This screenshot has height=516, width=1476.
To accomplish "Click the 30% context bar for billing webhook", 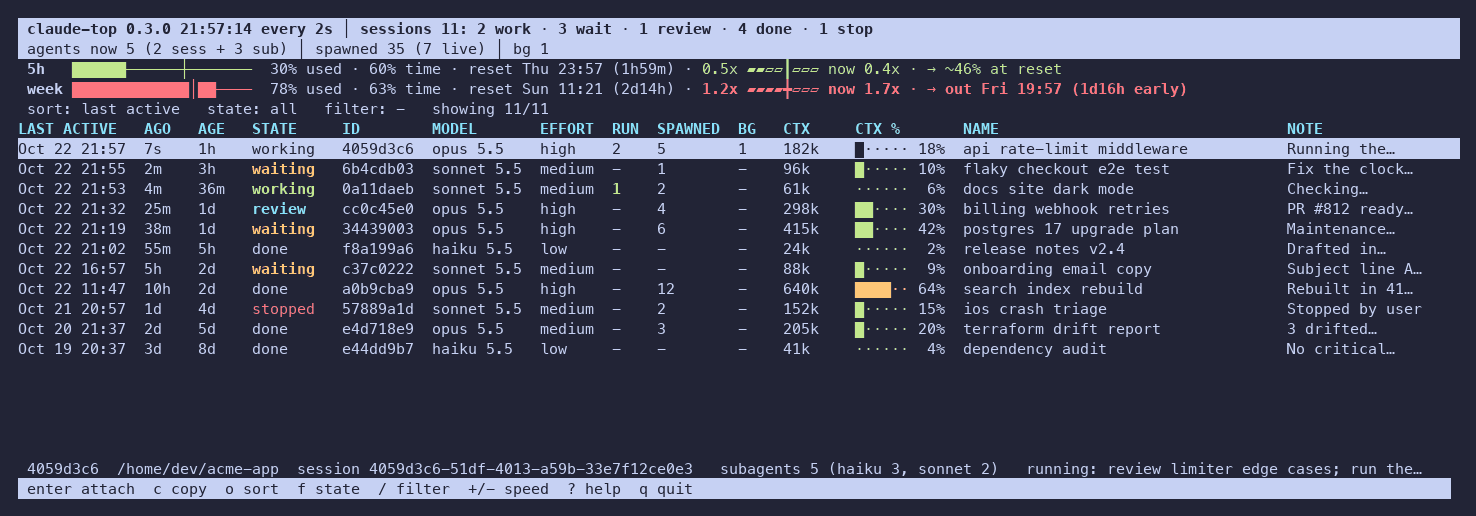I will point(881,209).
